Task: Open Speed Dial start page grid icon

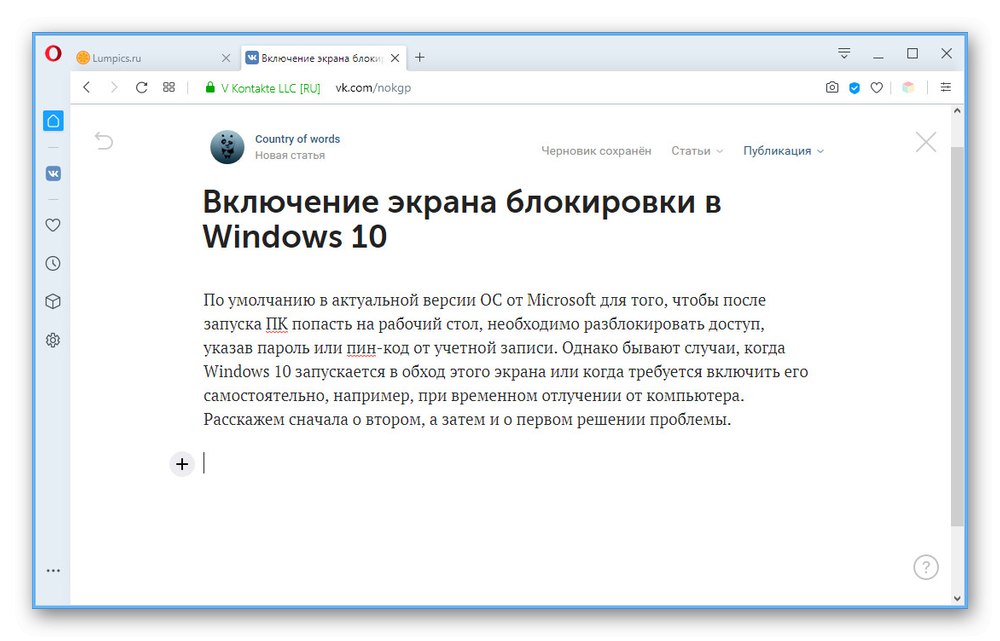Action: coord(168,87)
